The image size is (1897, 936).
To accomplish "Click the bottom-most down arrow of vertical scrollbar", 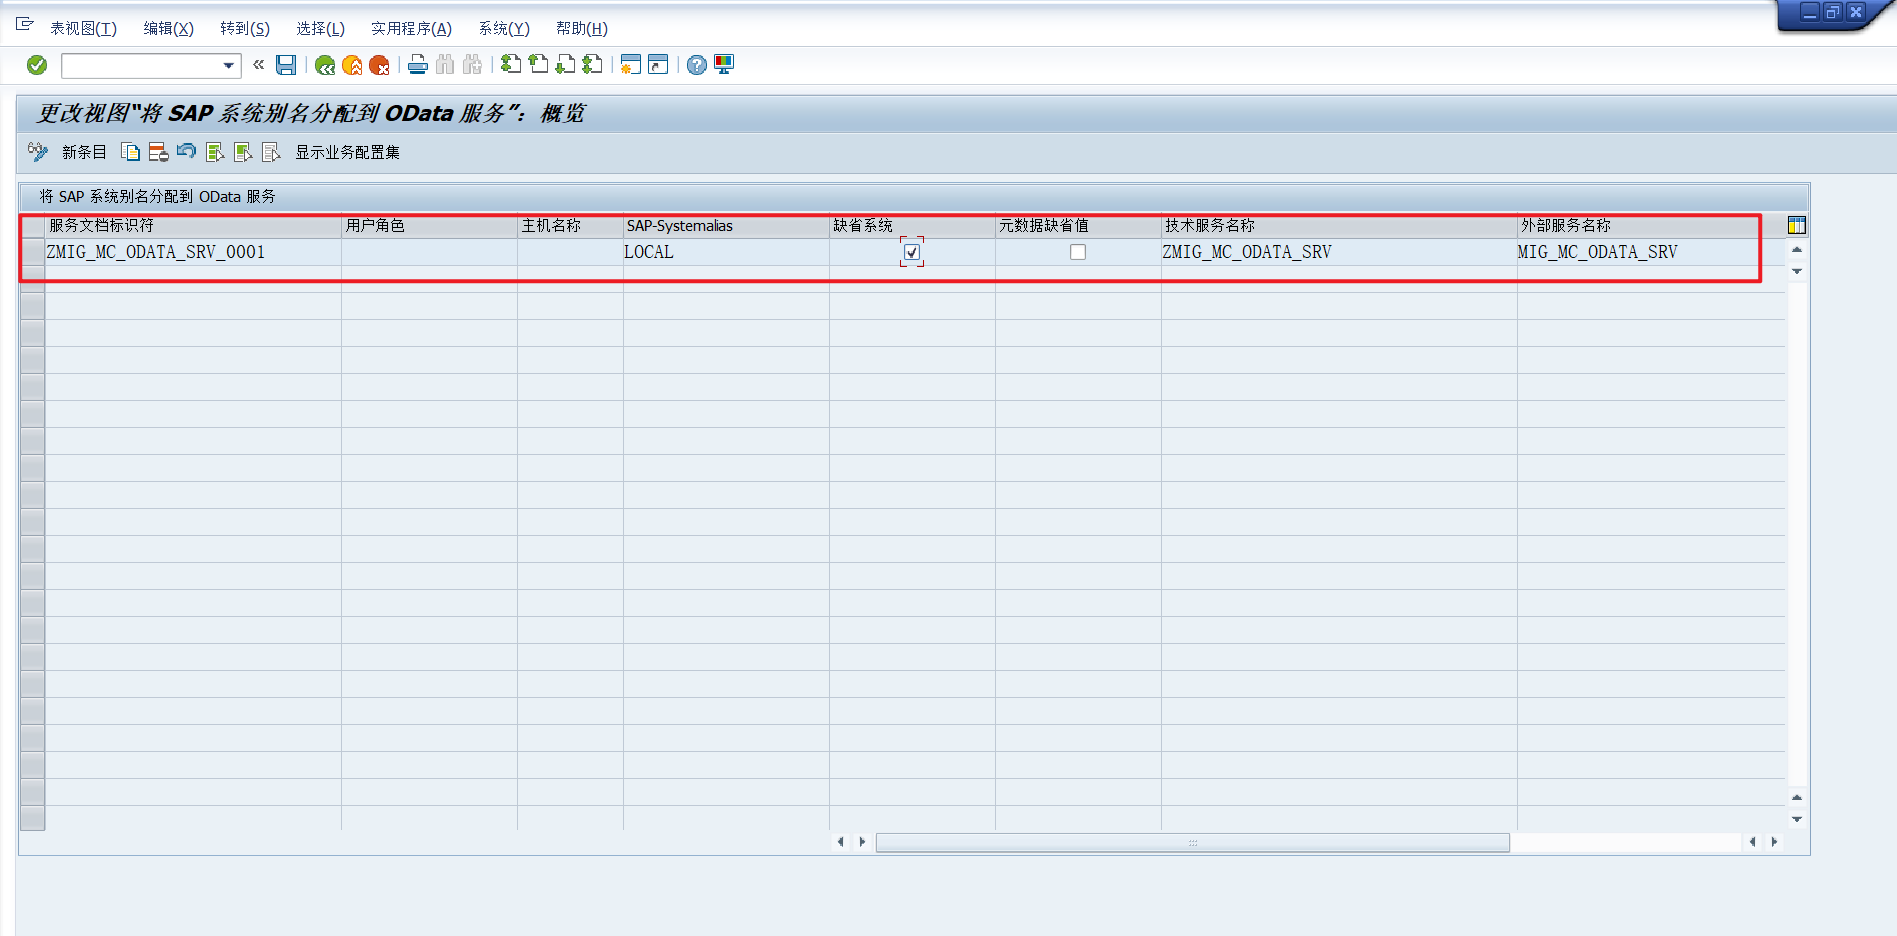I will coord(1797,819).
